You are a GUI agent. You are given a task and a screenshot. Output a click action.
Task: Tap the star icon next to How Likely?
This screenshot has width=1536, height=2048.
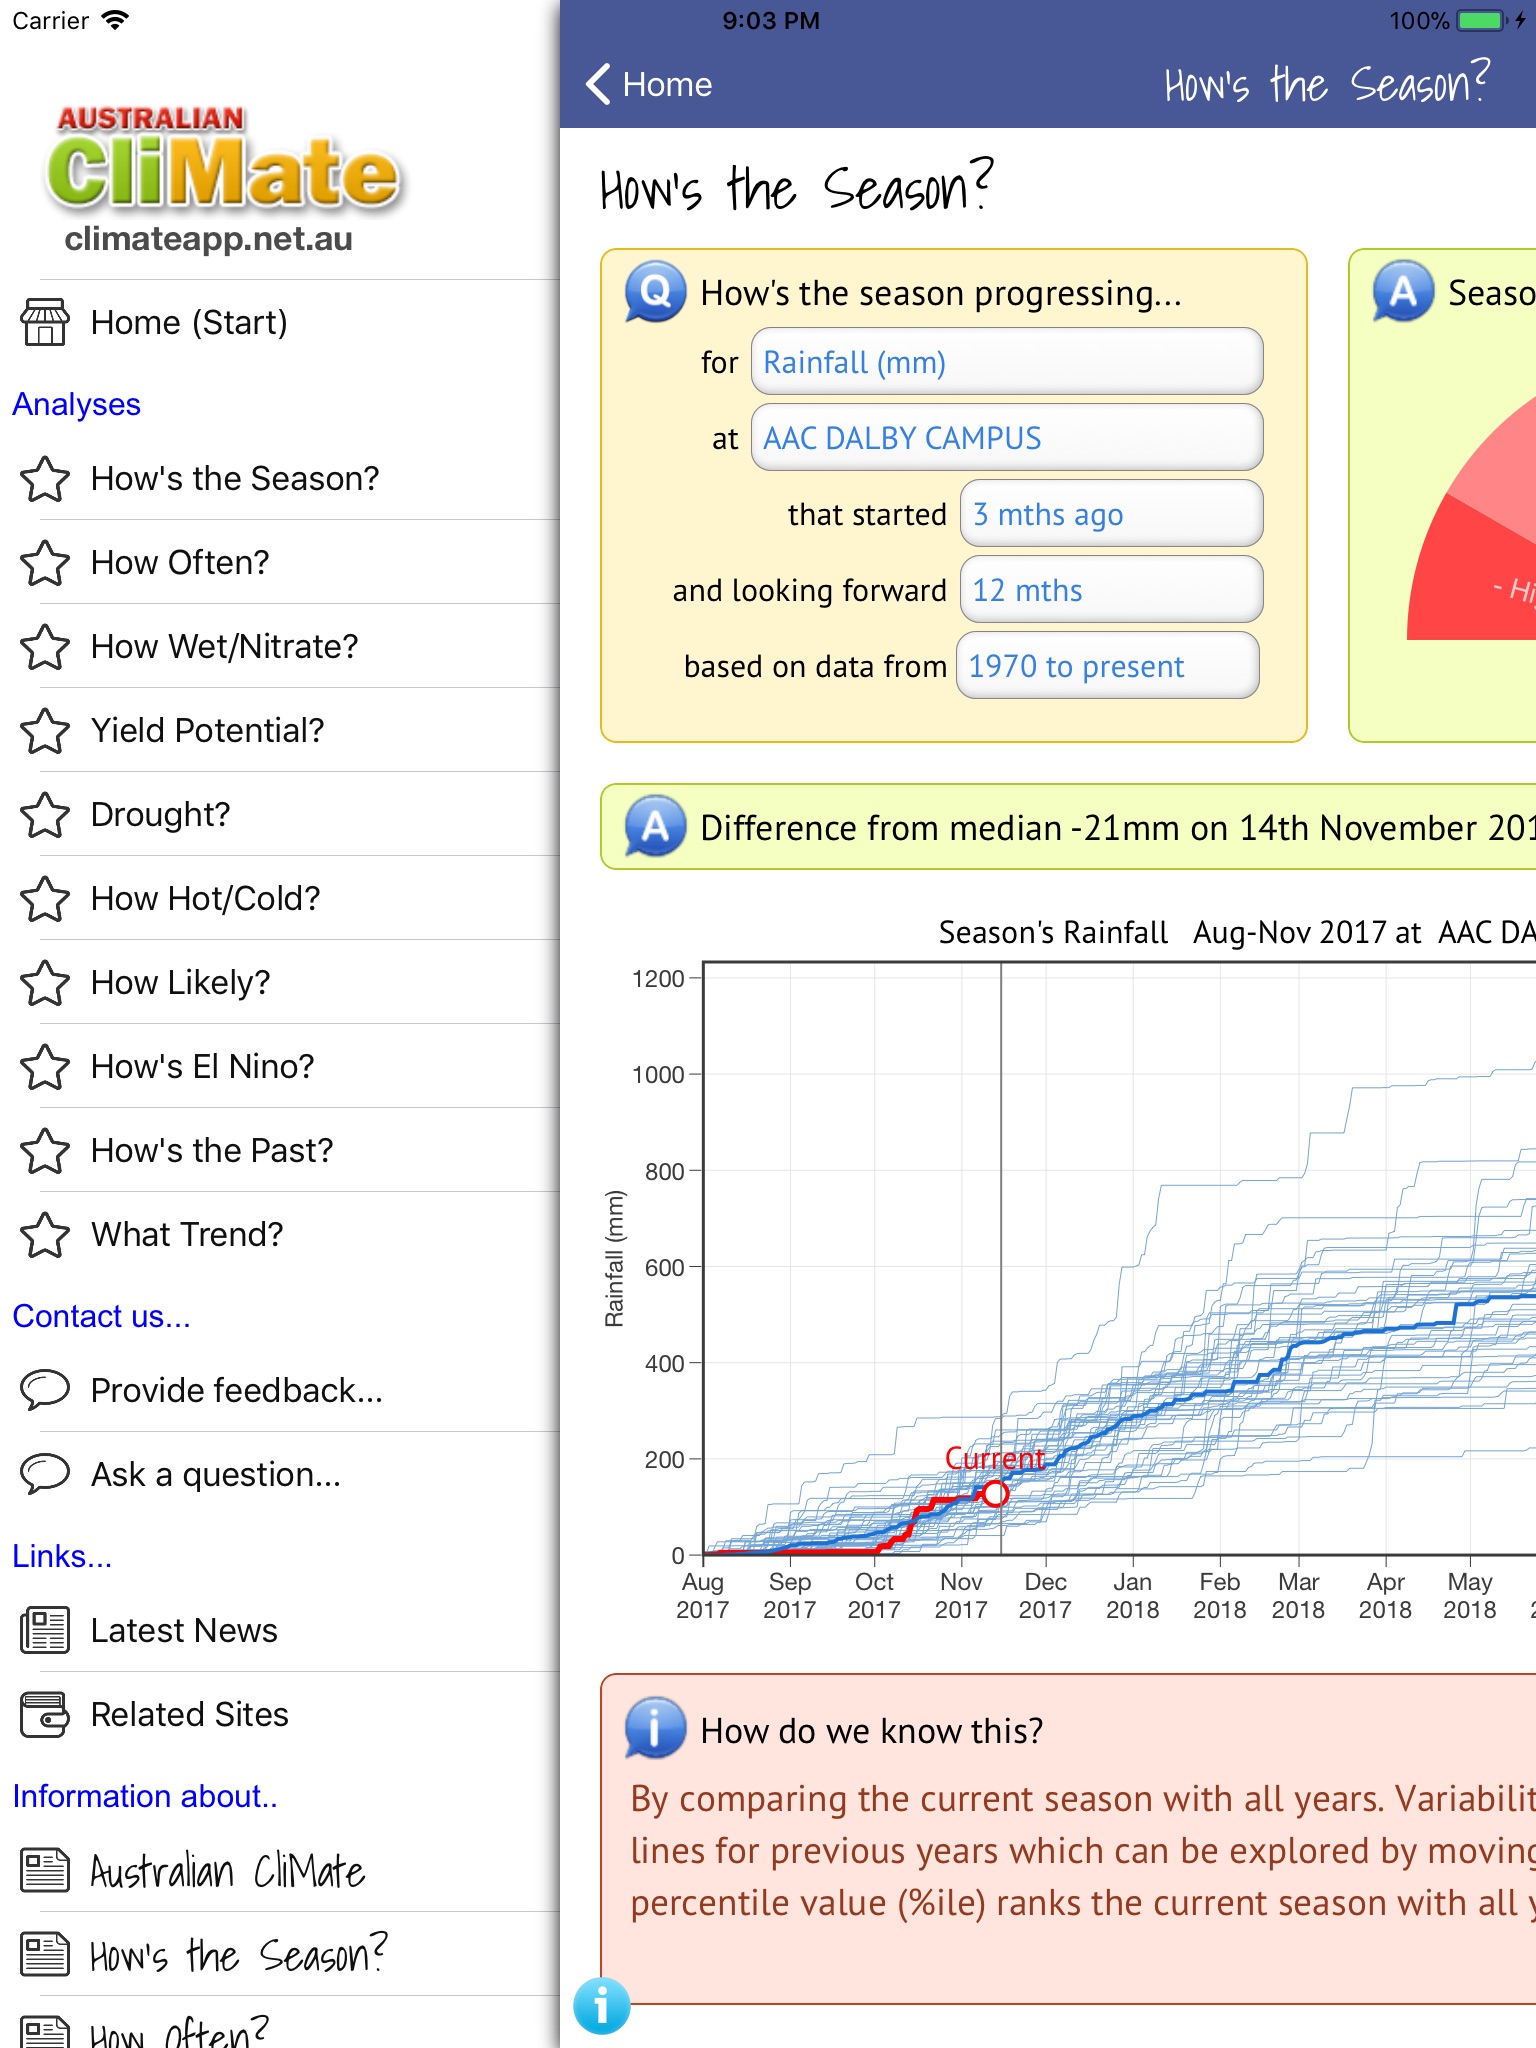click(x=45, y=982)
